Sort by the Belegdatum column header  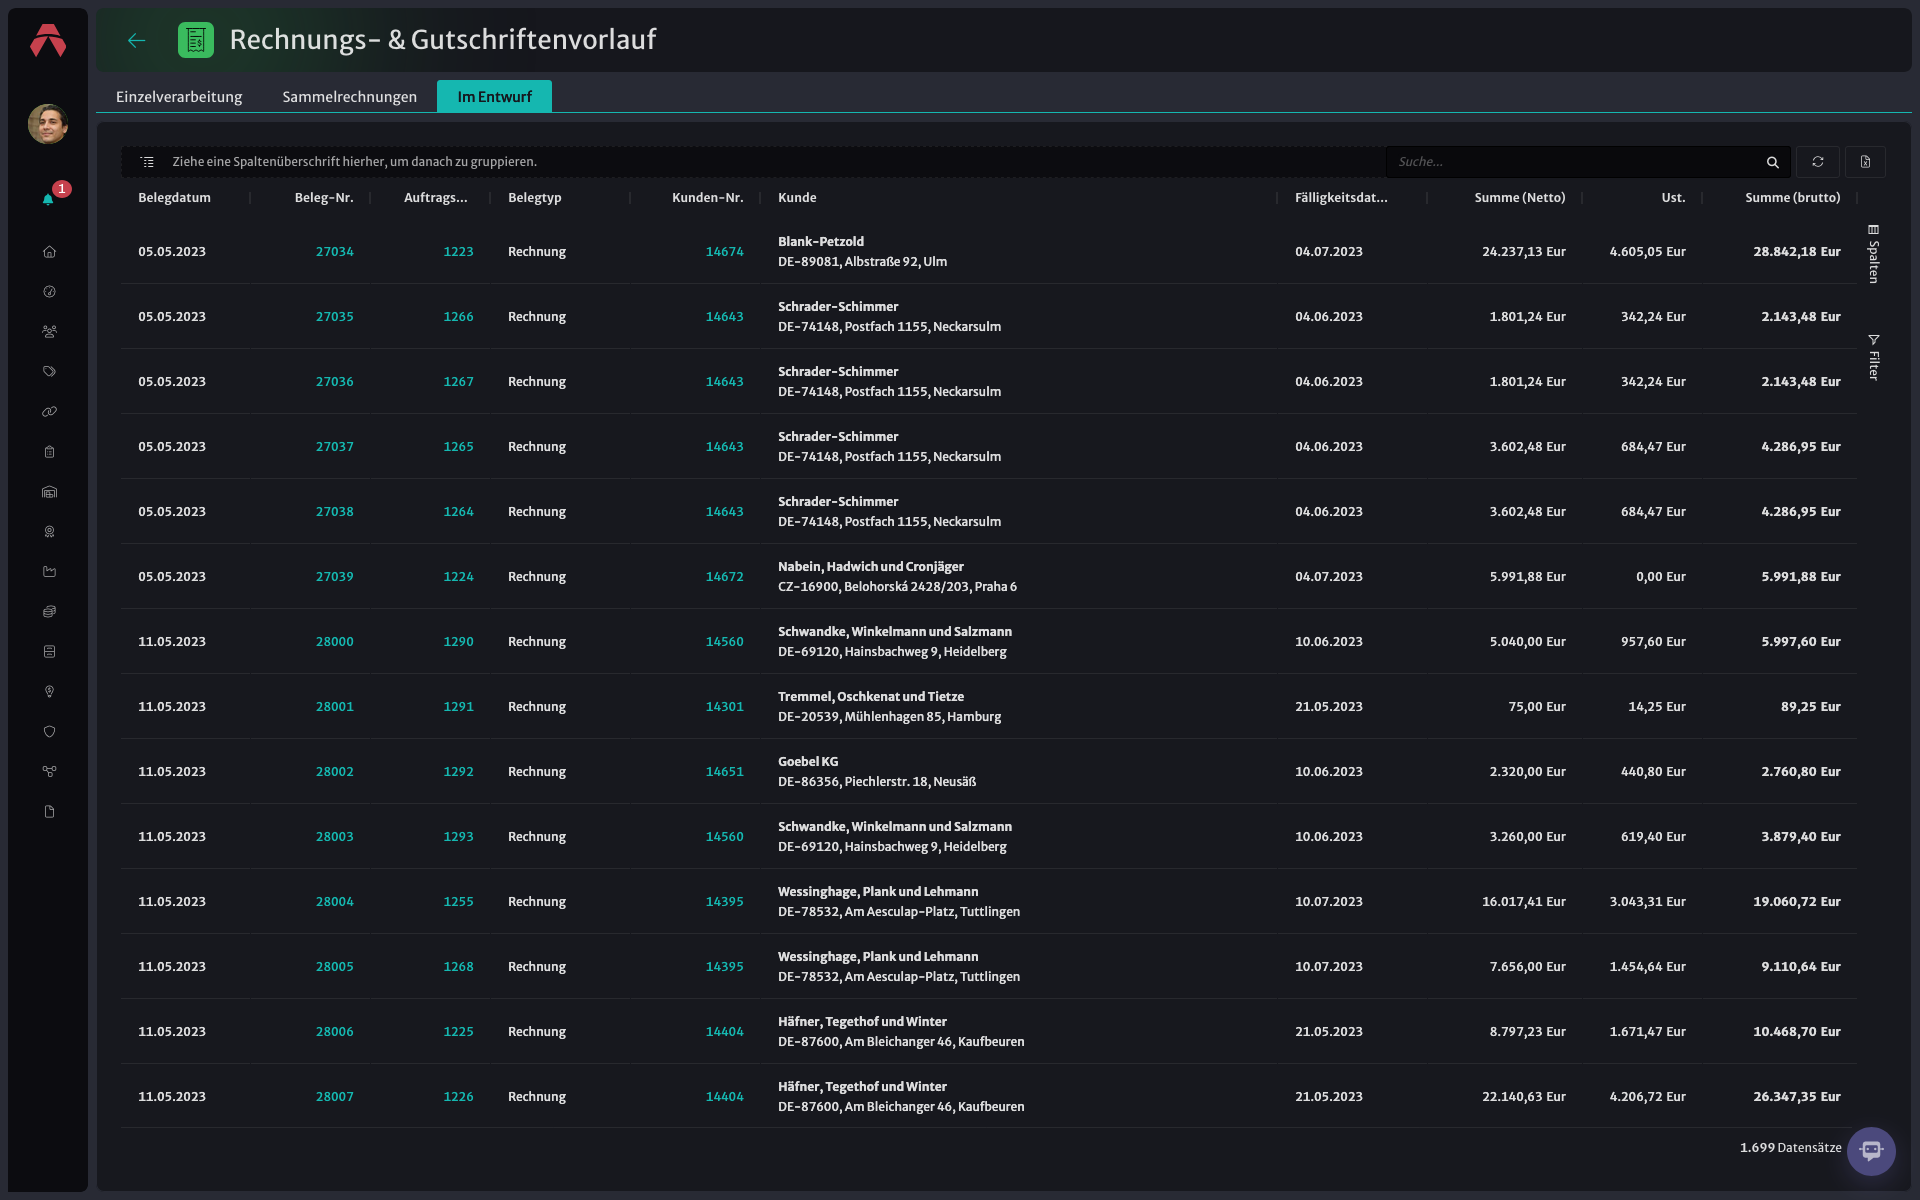[175, 198]
